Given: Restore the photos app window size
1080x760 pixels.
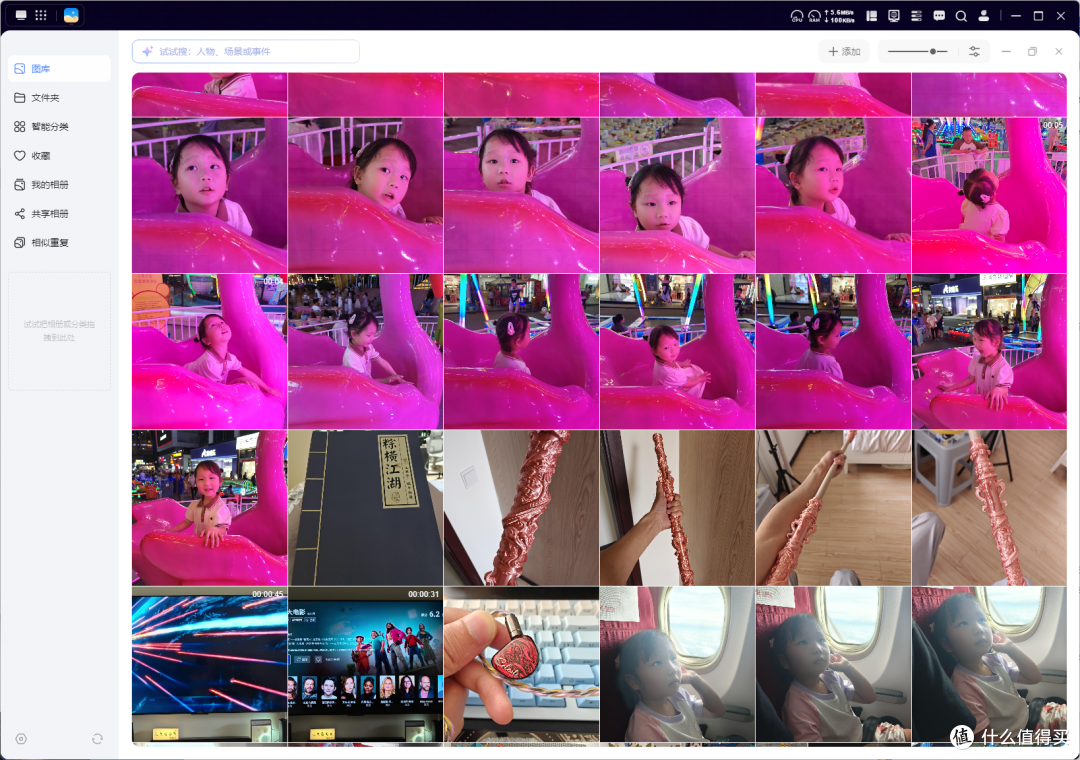Looking at the screenshot, I should point(1032,52).
